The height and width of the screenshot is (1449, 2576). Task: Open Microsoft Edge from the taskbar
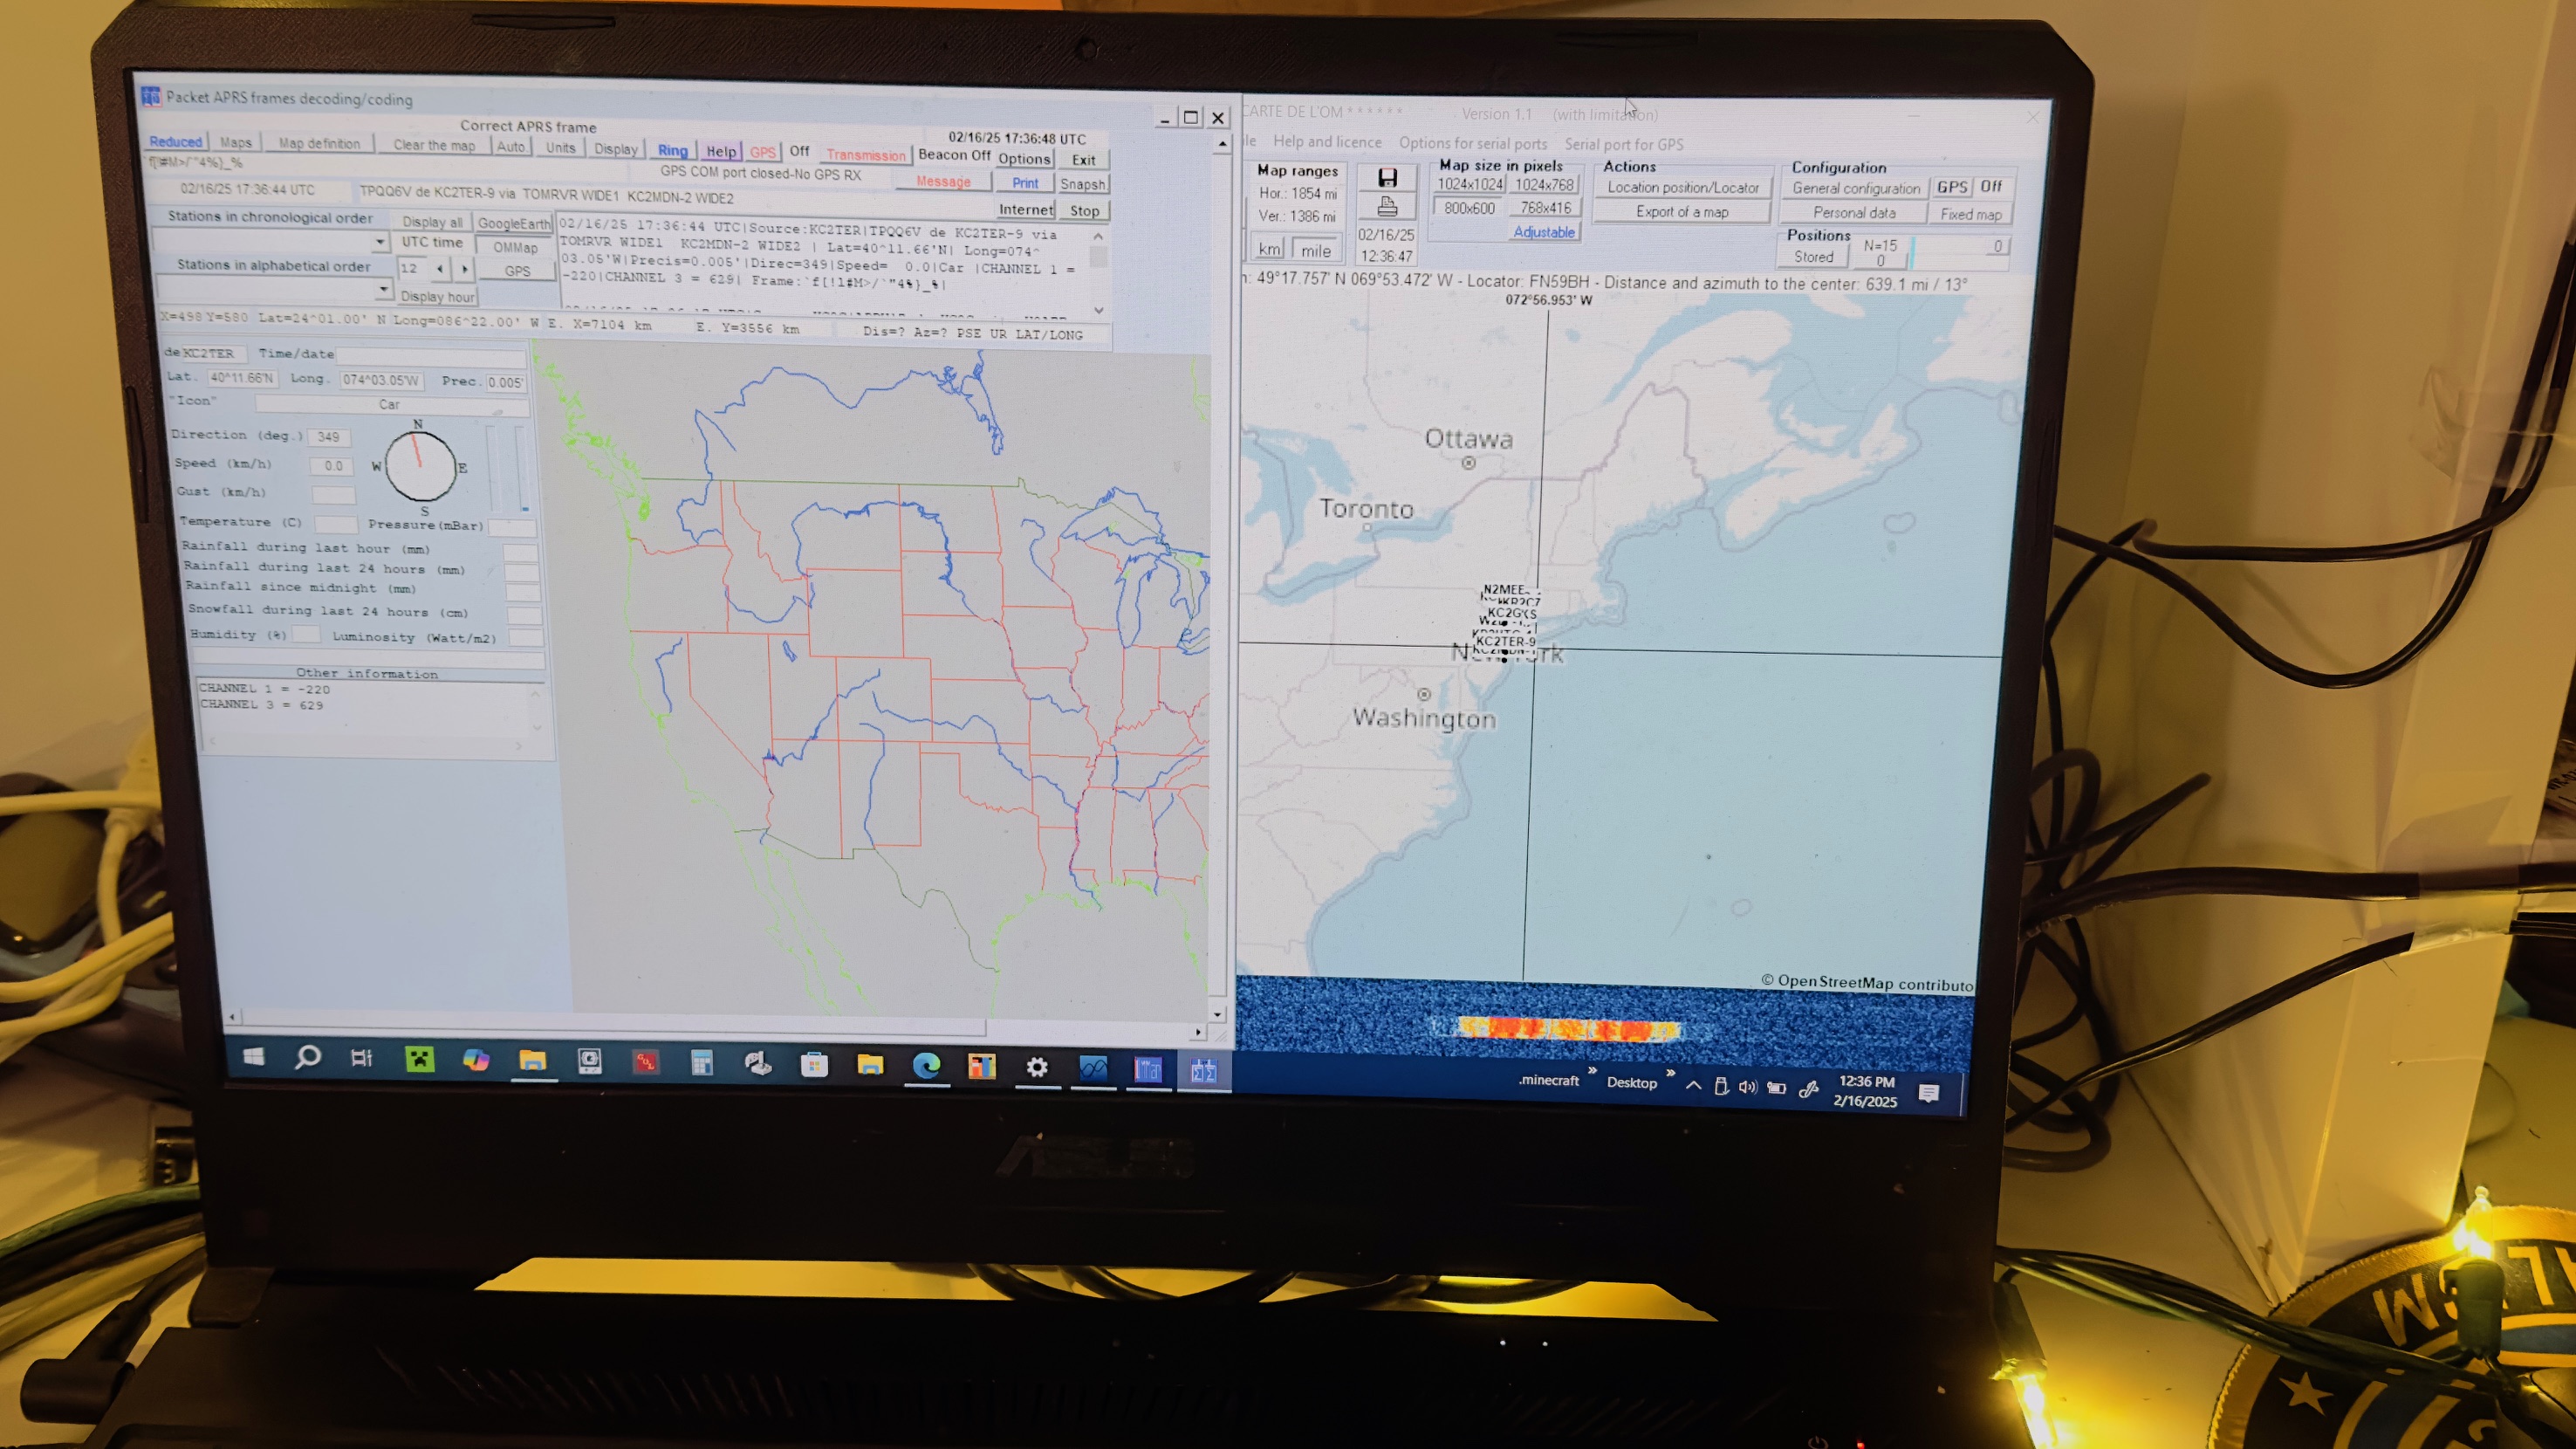(x=926, y=1066)
